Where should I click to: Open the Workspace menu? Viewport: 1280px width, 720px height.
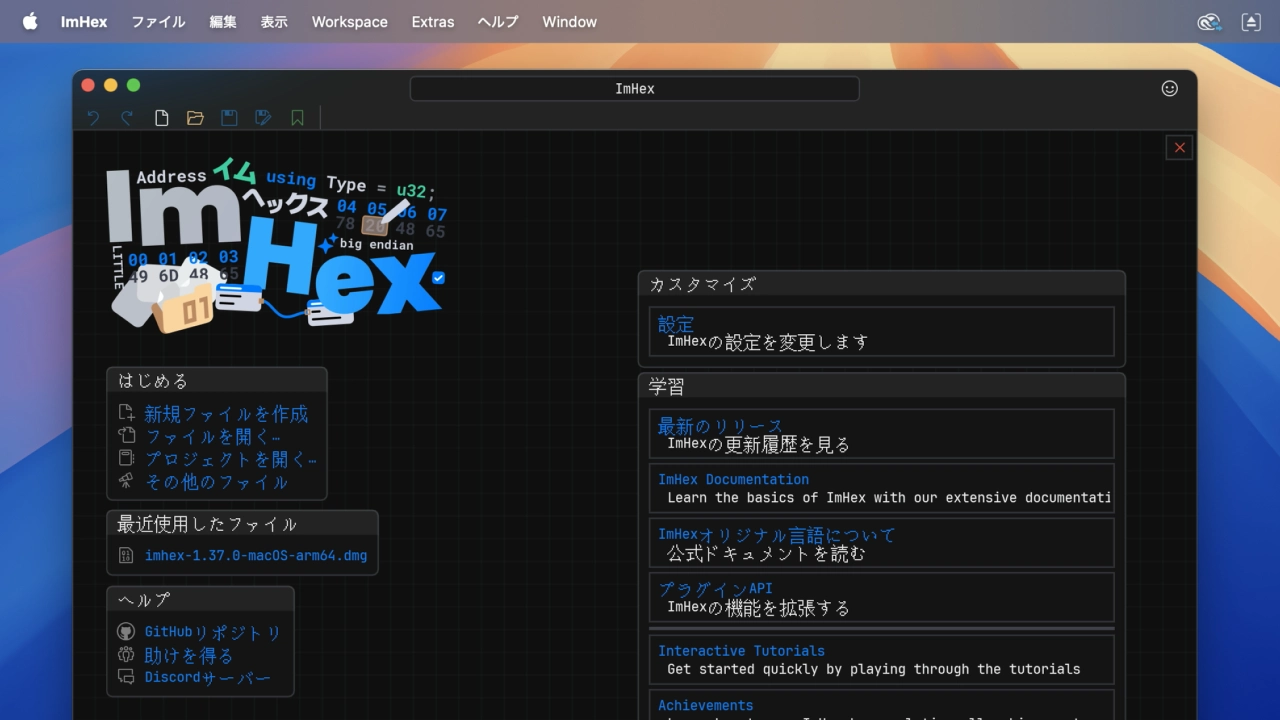point(349,21)
